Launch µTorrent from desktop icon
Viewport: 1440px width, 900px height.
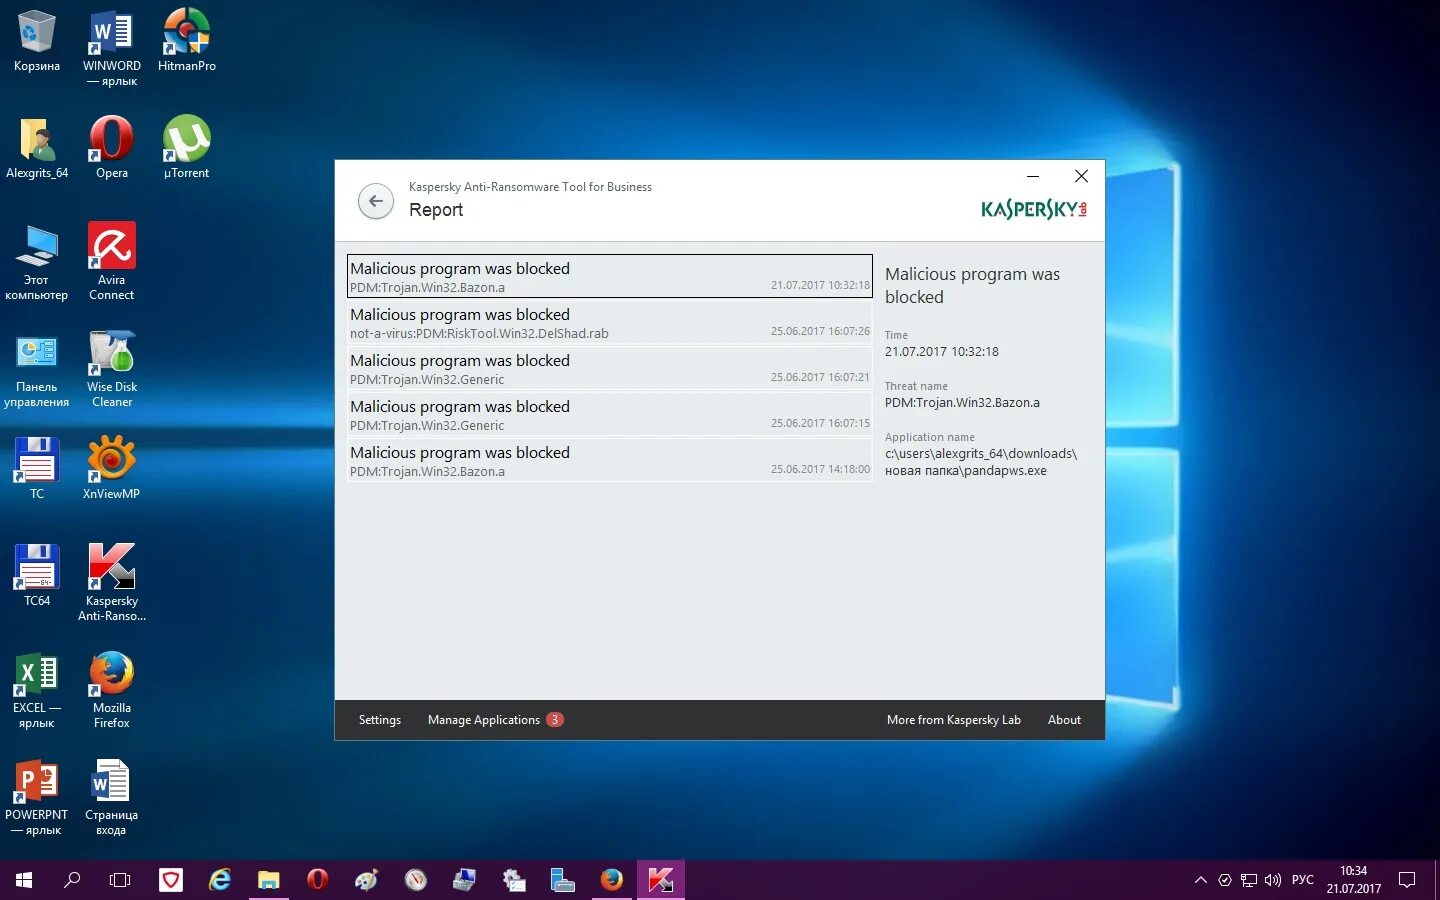pos(187,149)
